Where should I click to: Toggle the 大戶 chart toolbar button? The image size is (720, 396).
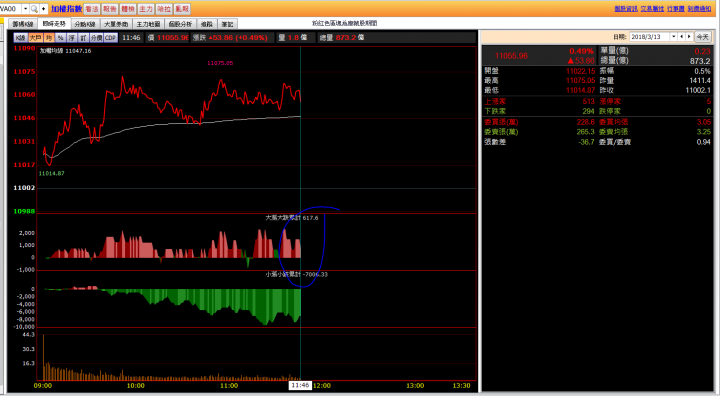pyautogui.click(x=35, y=38)
